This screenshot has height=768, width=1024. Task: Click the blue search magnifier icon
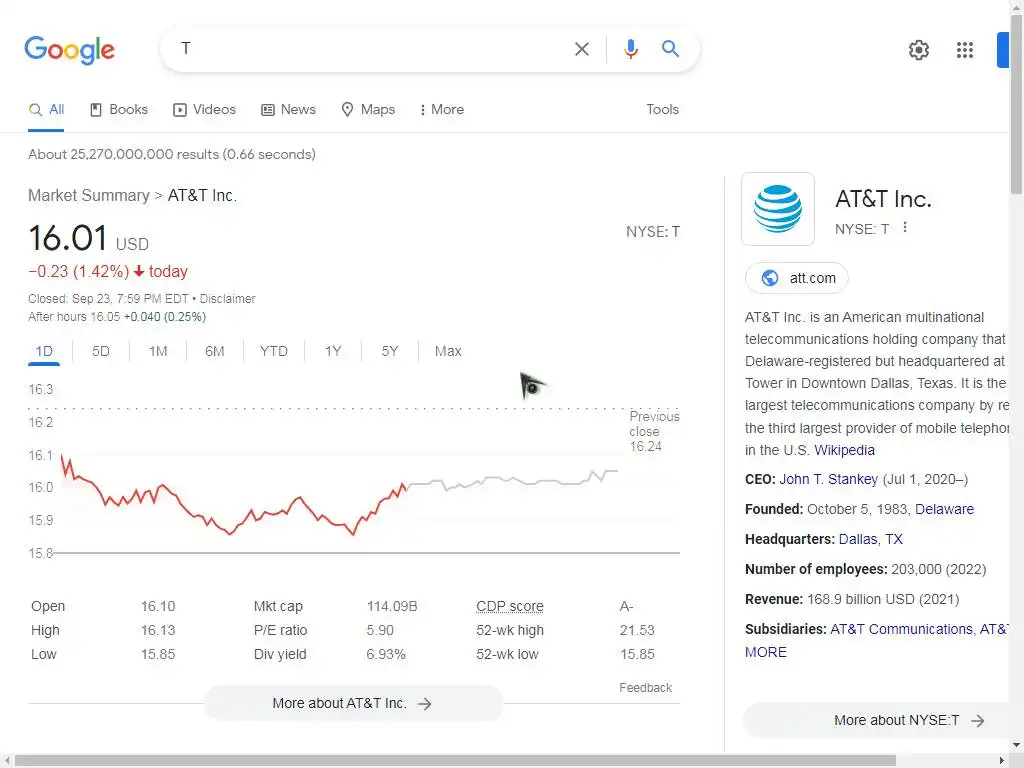point(671,49)
